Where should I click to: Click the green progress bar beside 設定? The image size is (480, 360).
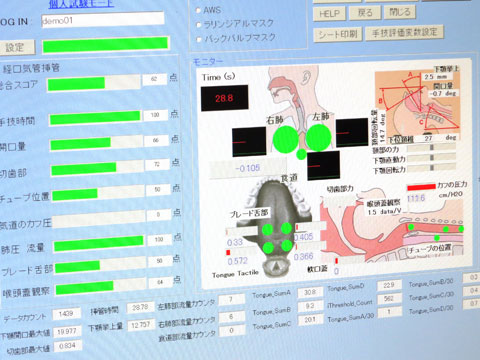tap(105, 45)
